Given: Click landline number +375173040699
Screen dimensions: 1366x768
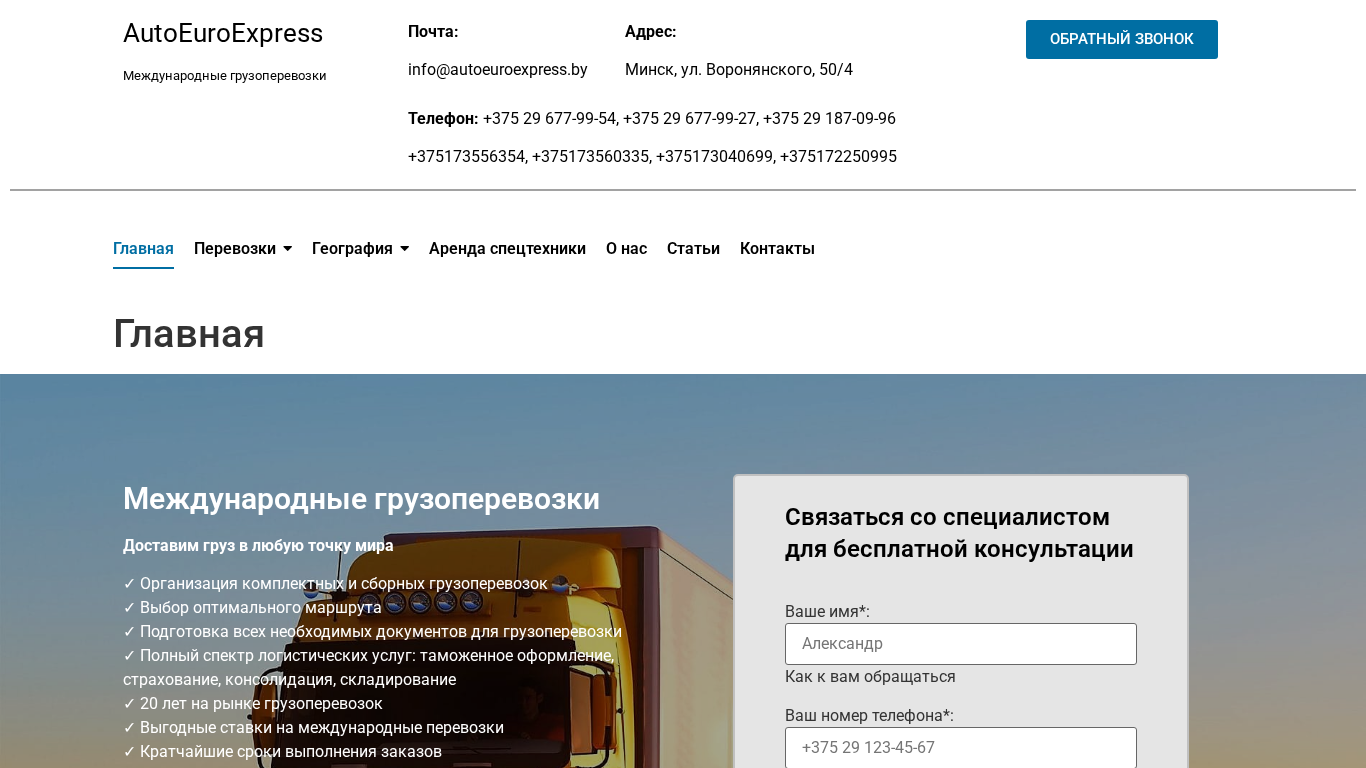Looking at the screenshot, I should [x=714, y=157].
